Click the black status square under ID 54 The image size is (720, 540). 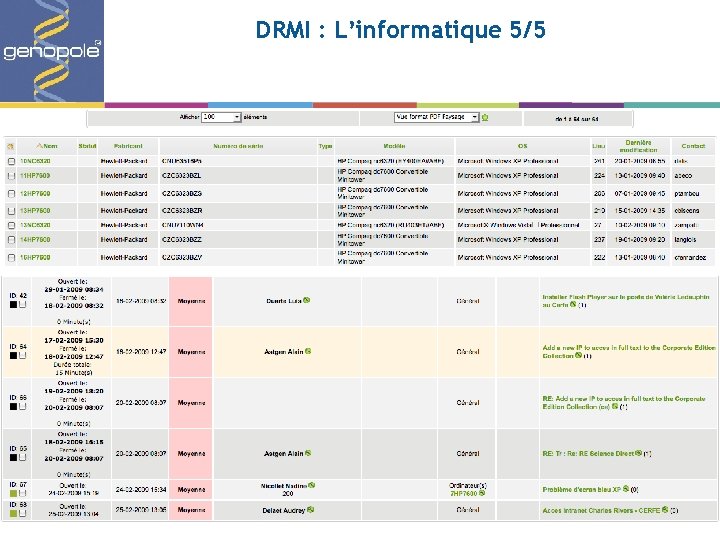coord(13,355)
